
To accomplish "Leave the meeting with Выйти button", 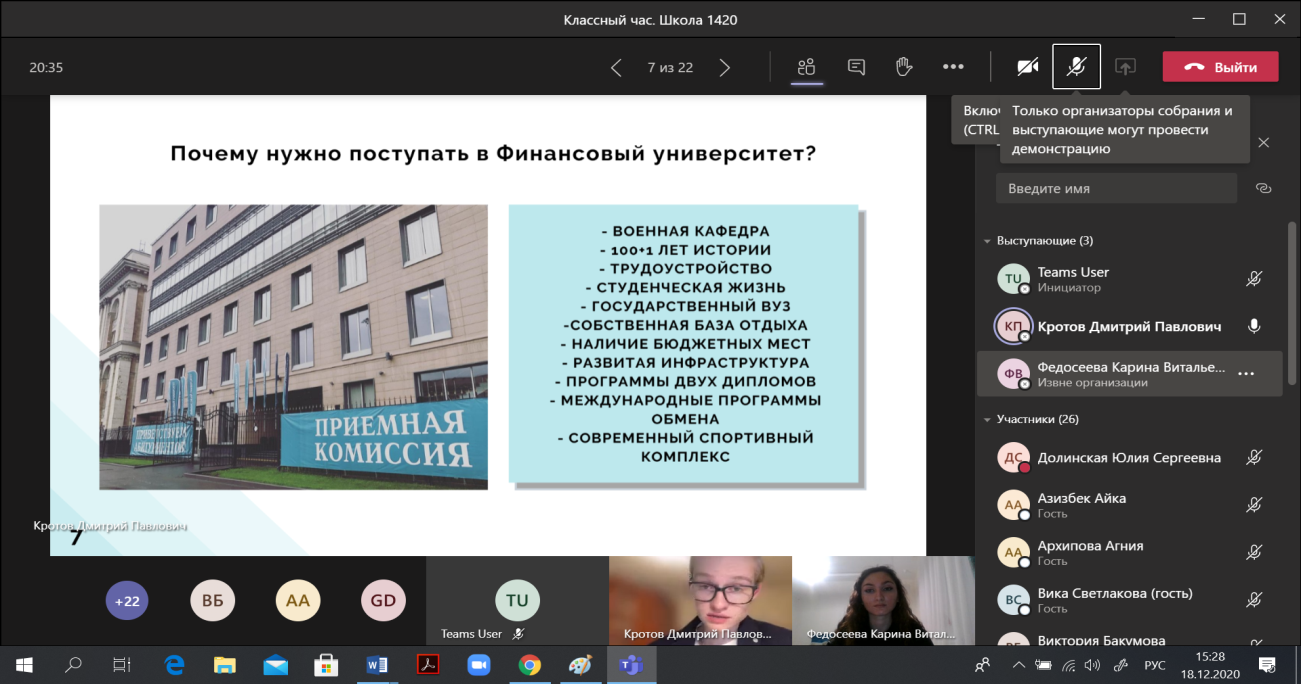I will (1220, 67).
